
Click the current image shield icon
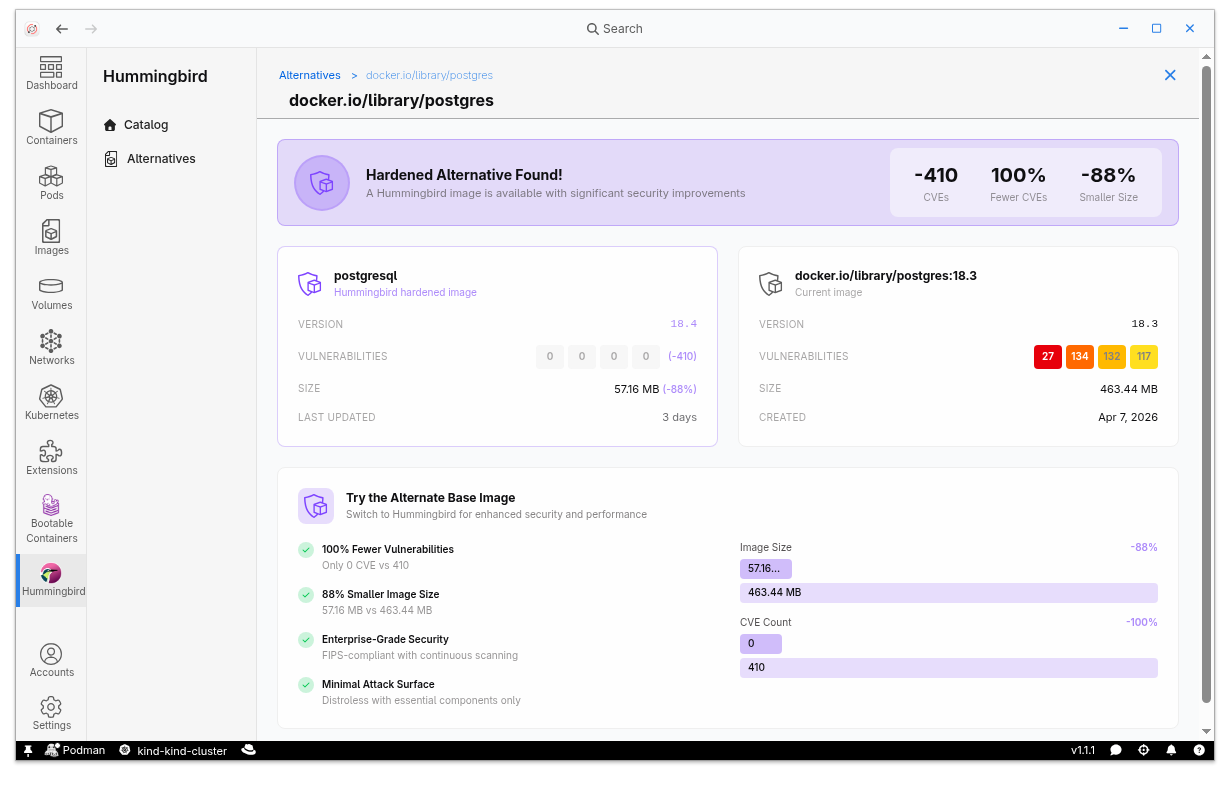(x=771, y=284)
